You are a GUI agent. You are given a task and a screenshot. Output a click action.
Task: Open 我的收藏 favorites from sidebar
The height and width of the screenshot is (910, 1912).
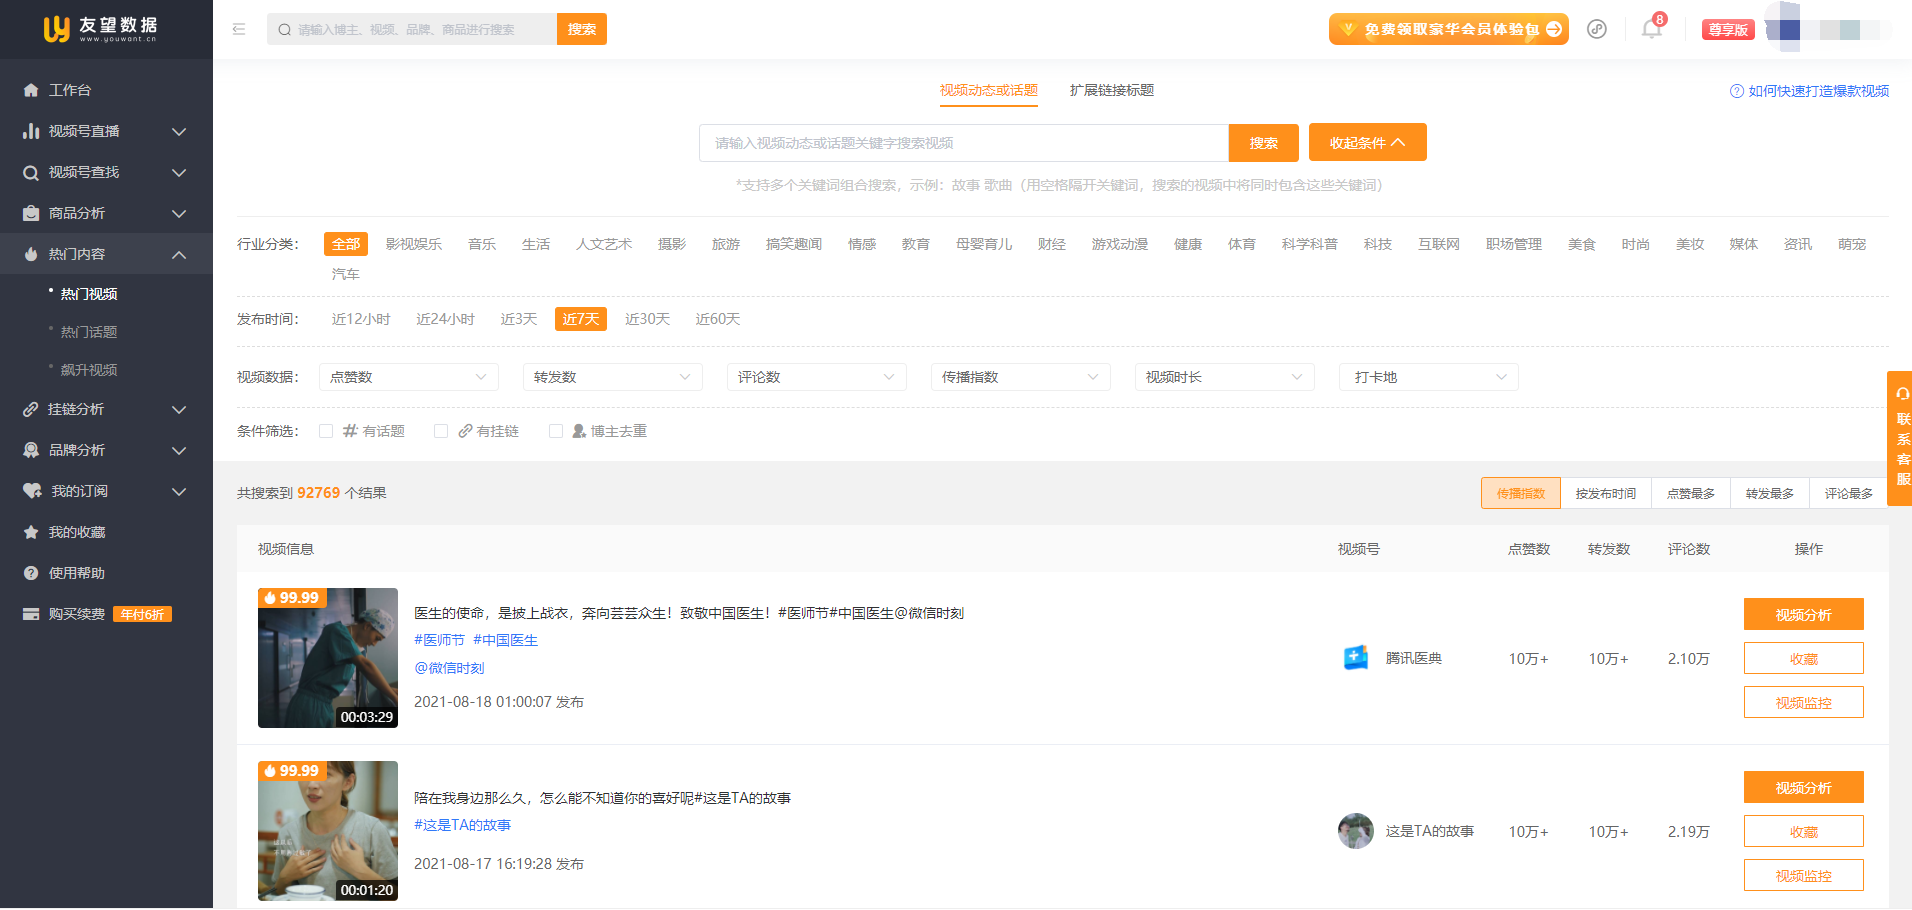pos(32,531)
